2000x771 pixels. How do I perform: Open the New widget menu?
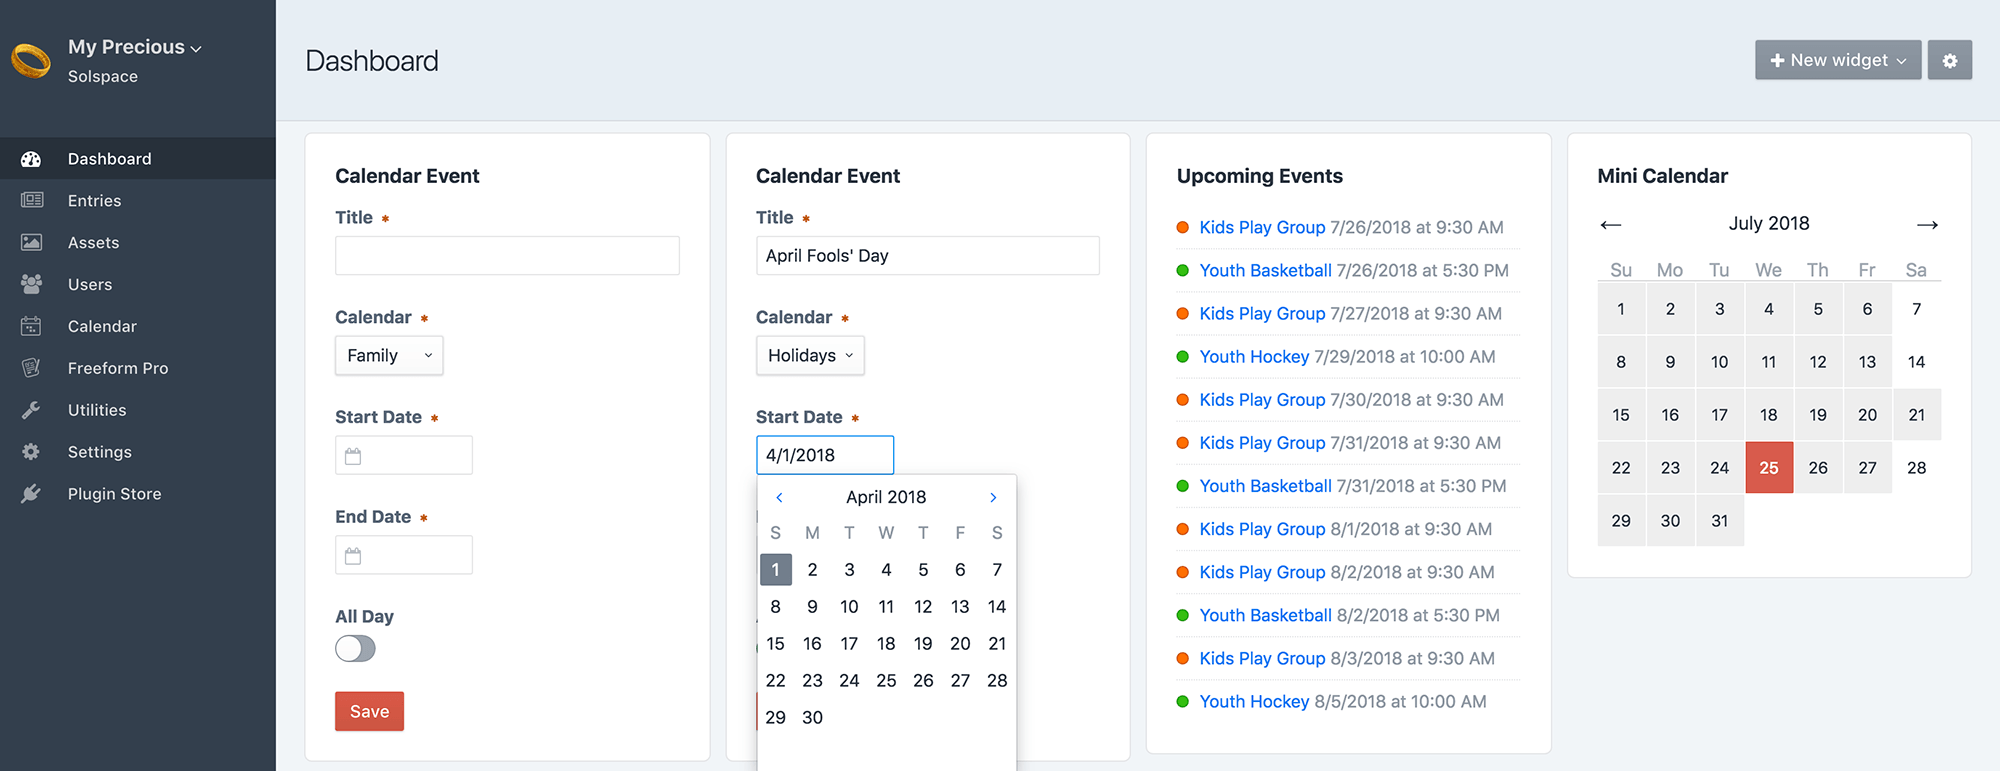click(x=1837, y=60)
